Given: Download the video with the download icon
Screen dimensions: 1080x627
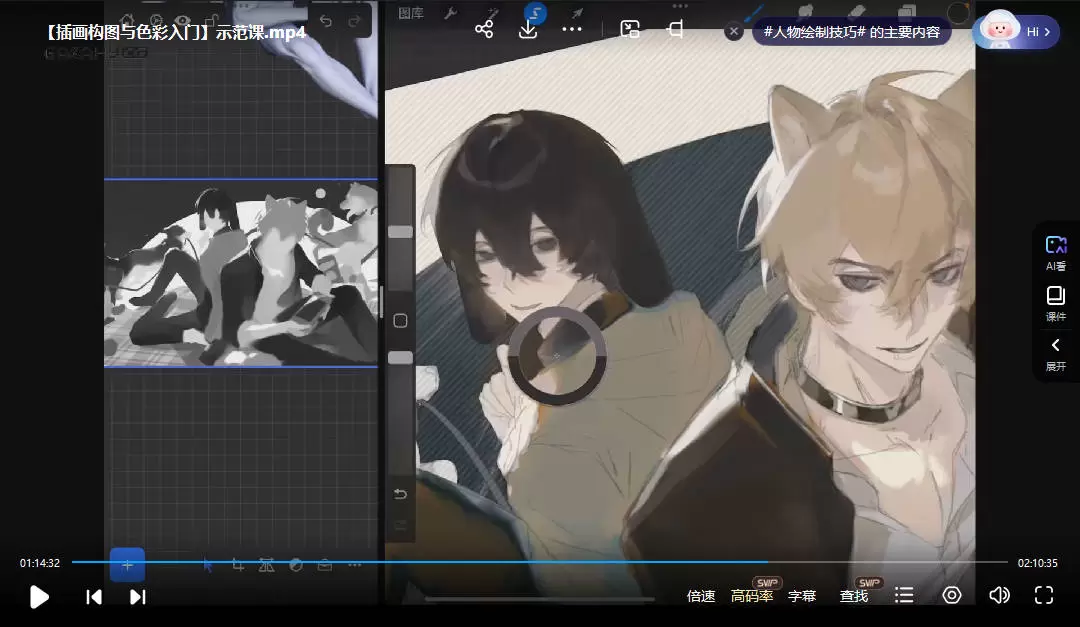Looking at the screenshot, I should click(x=528, y=29).
